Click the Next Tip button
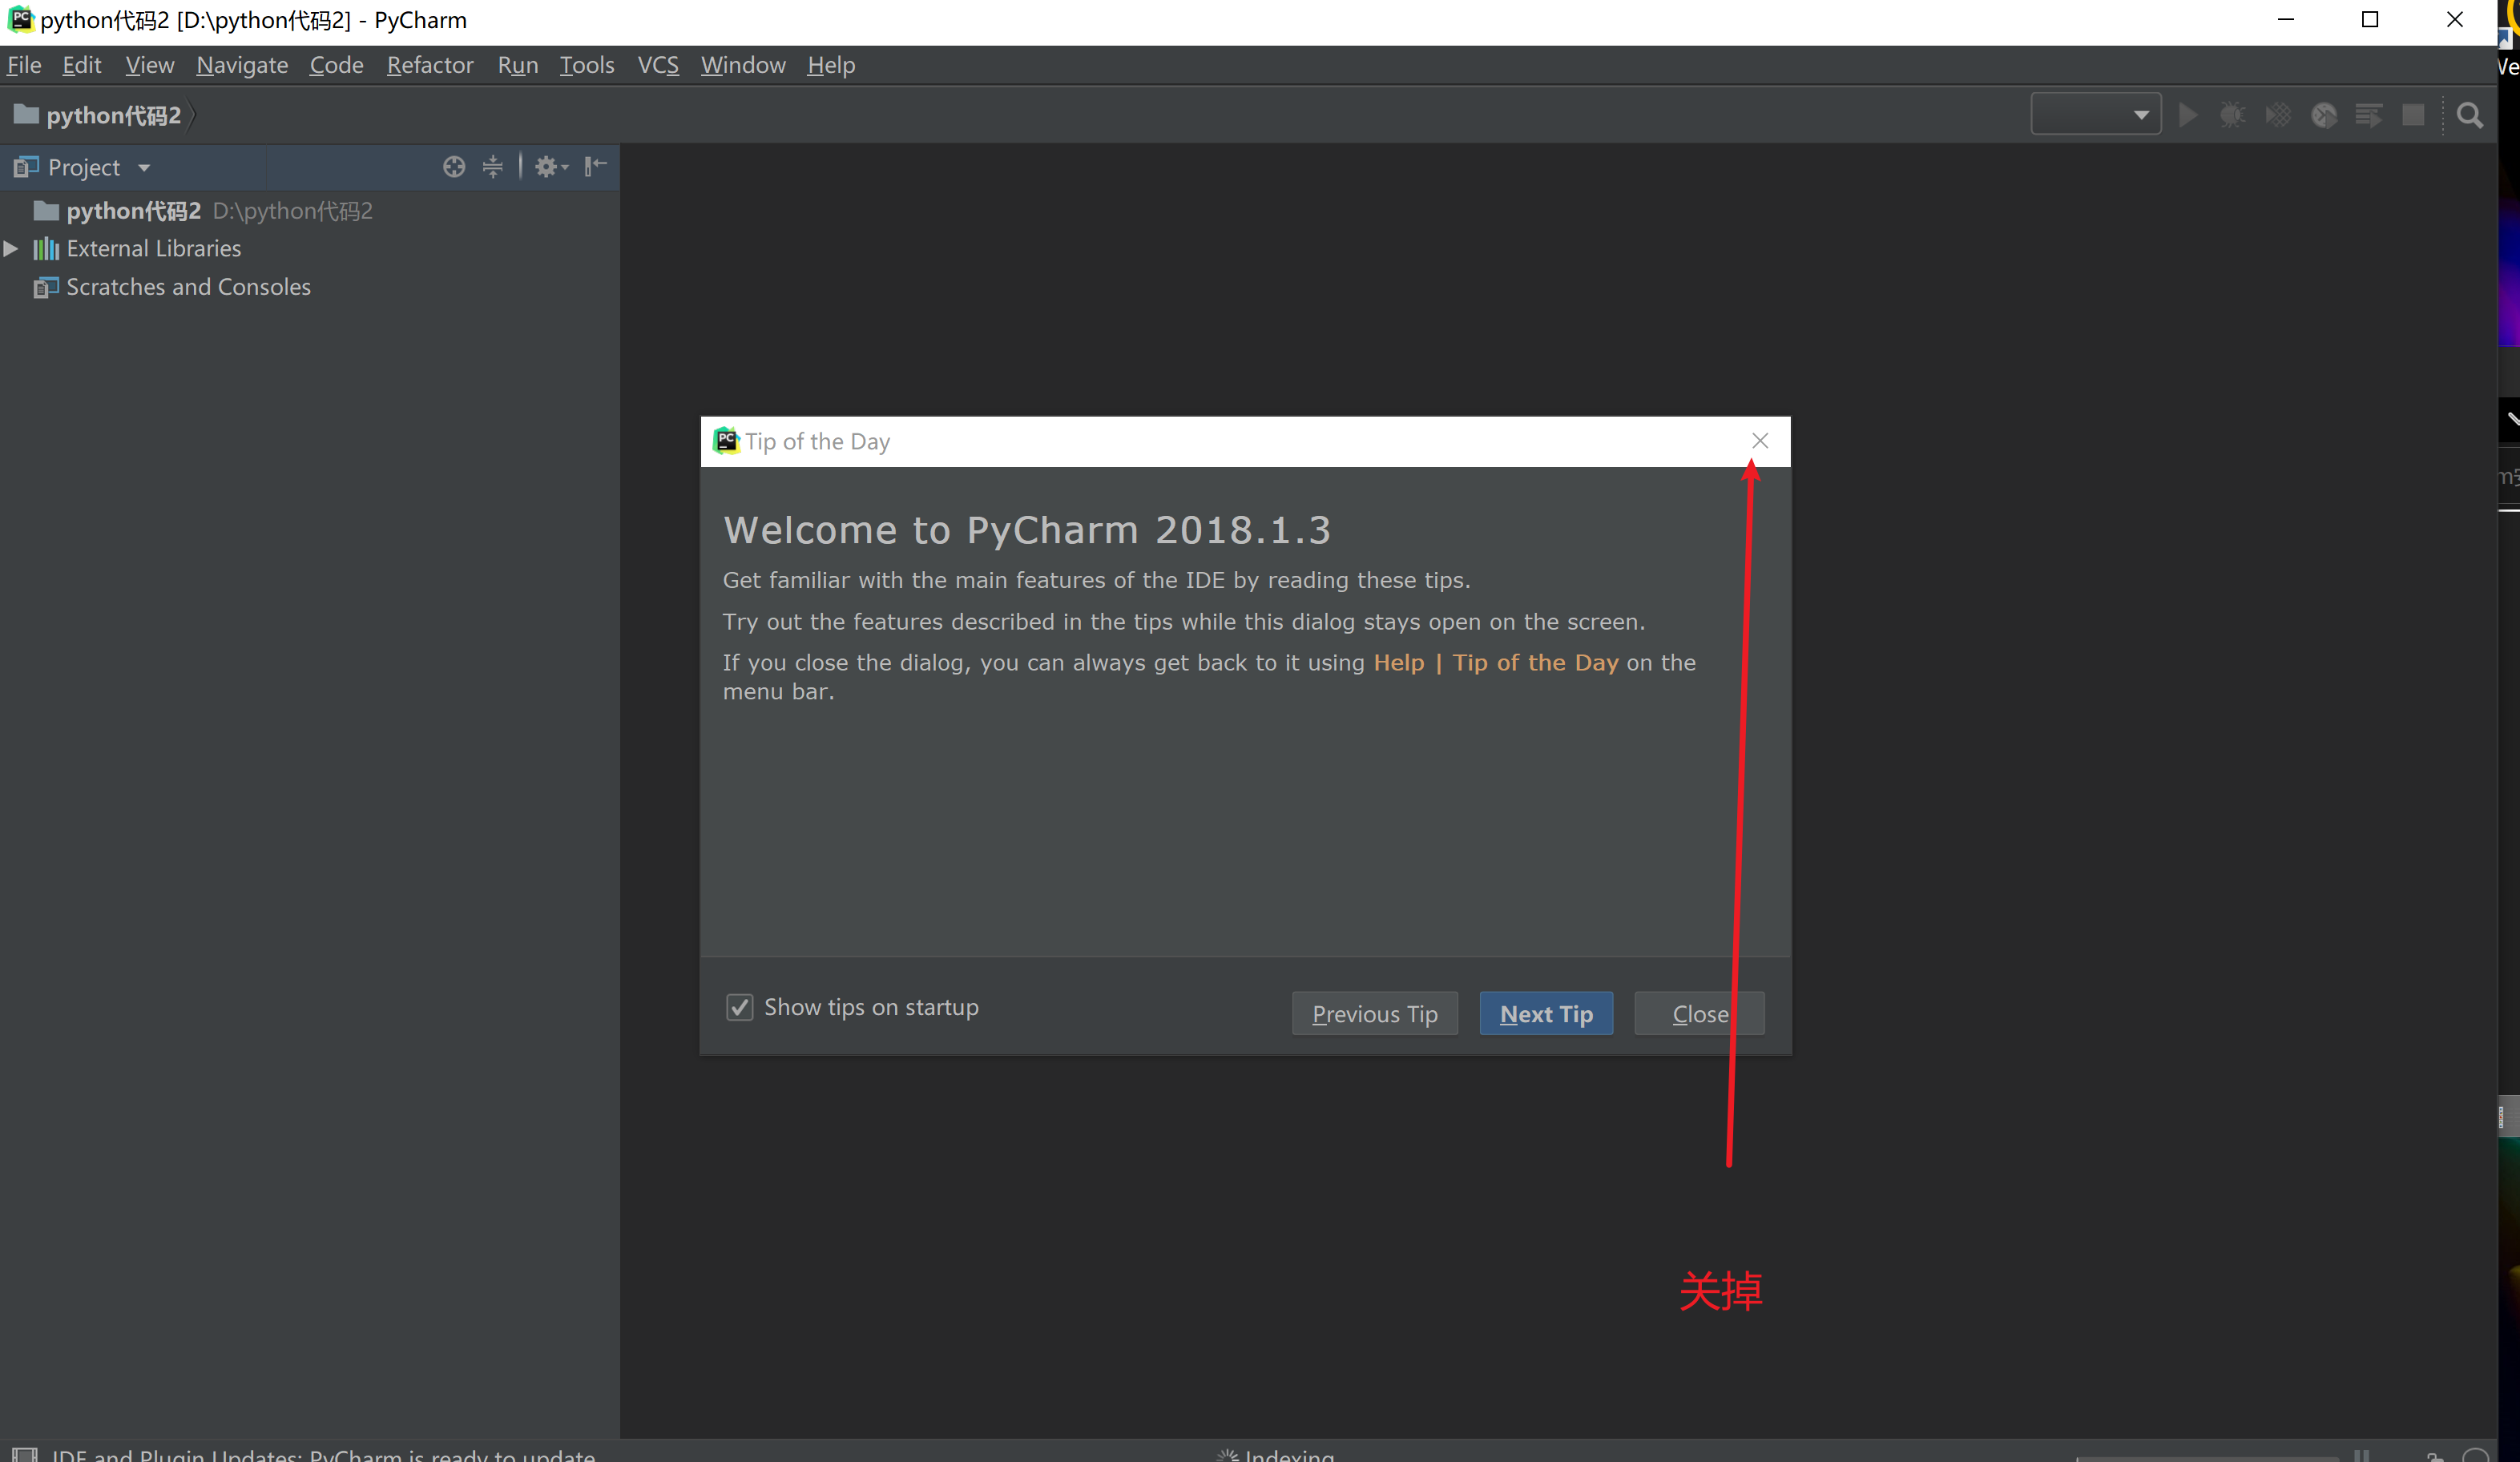The width and height of the screenshot is (2520, 1462). 1546,1014
